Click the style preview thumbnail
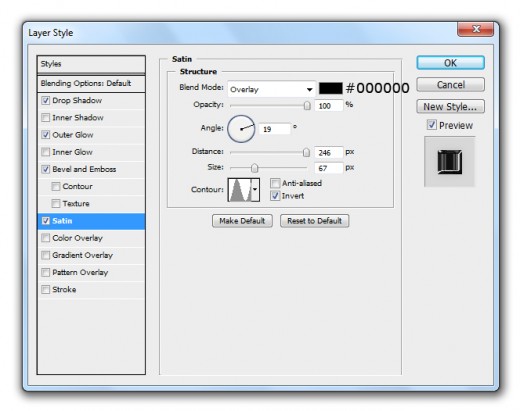520x411 pixels. tap(450, 162)
